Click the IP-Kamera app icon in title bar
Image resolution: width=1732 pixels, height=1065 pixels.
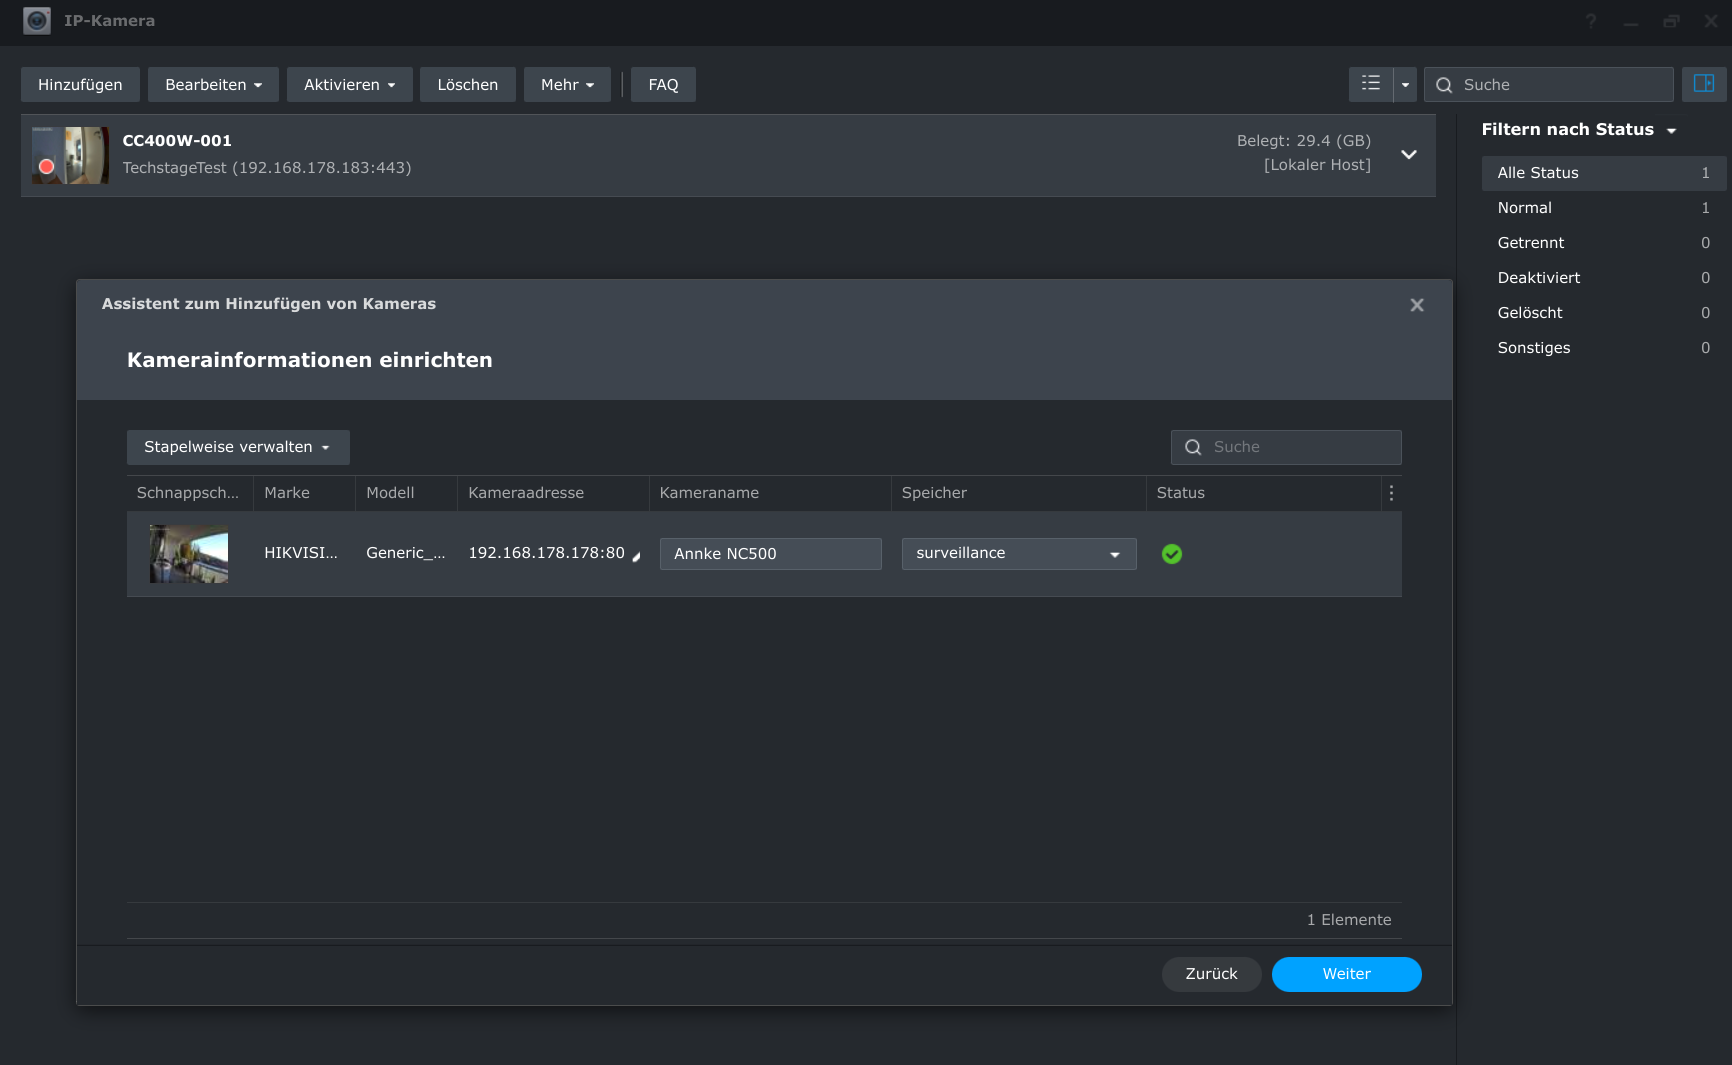pyautogui.click(x=37, y=21)
